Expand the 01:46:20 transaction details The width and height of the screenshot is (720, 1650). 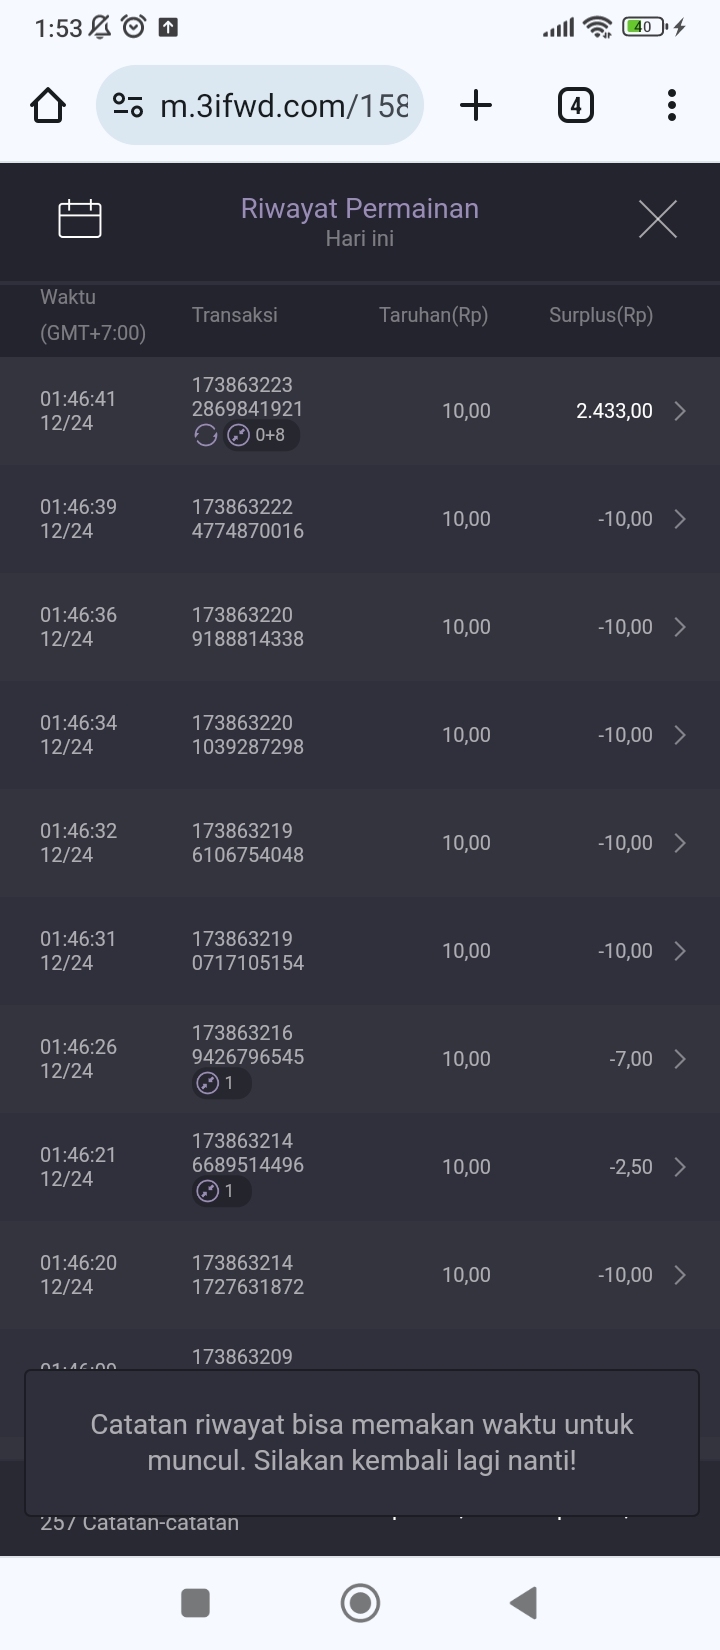[x=680, y=1275]
